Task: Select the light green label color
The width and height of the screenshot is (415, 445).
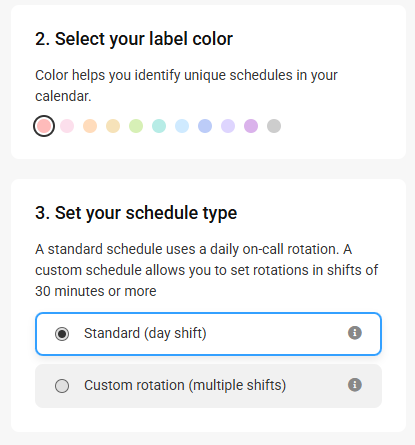Action: tap(136, 126)
